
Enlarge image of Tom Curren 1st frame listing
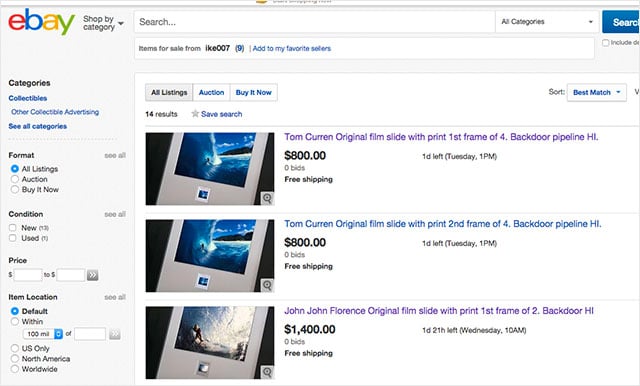pyautogui.click(x=267, y=198)
